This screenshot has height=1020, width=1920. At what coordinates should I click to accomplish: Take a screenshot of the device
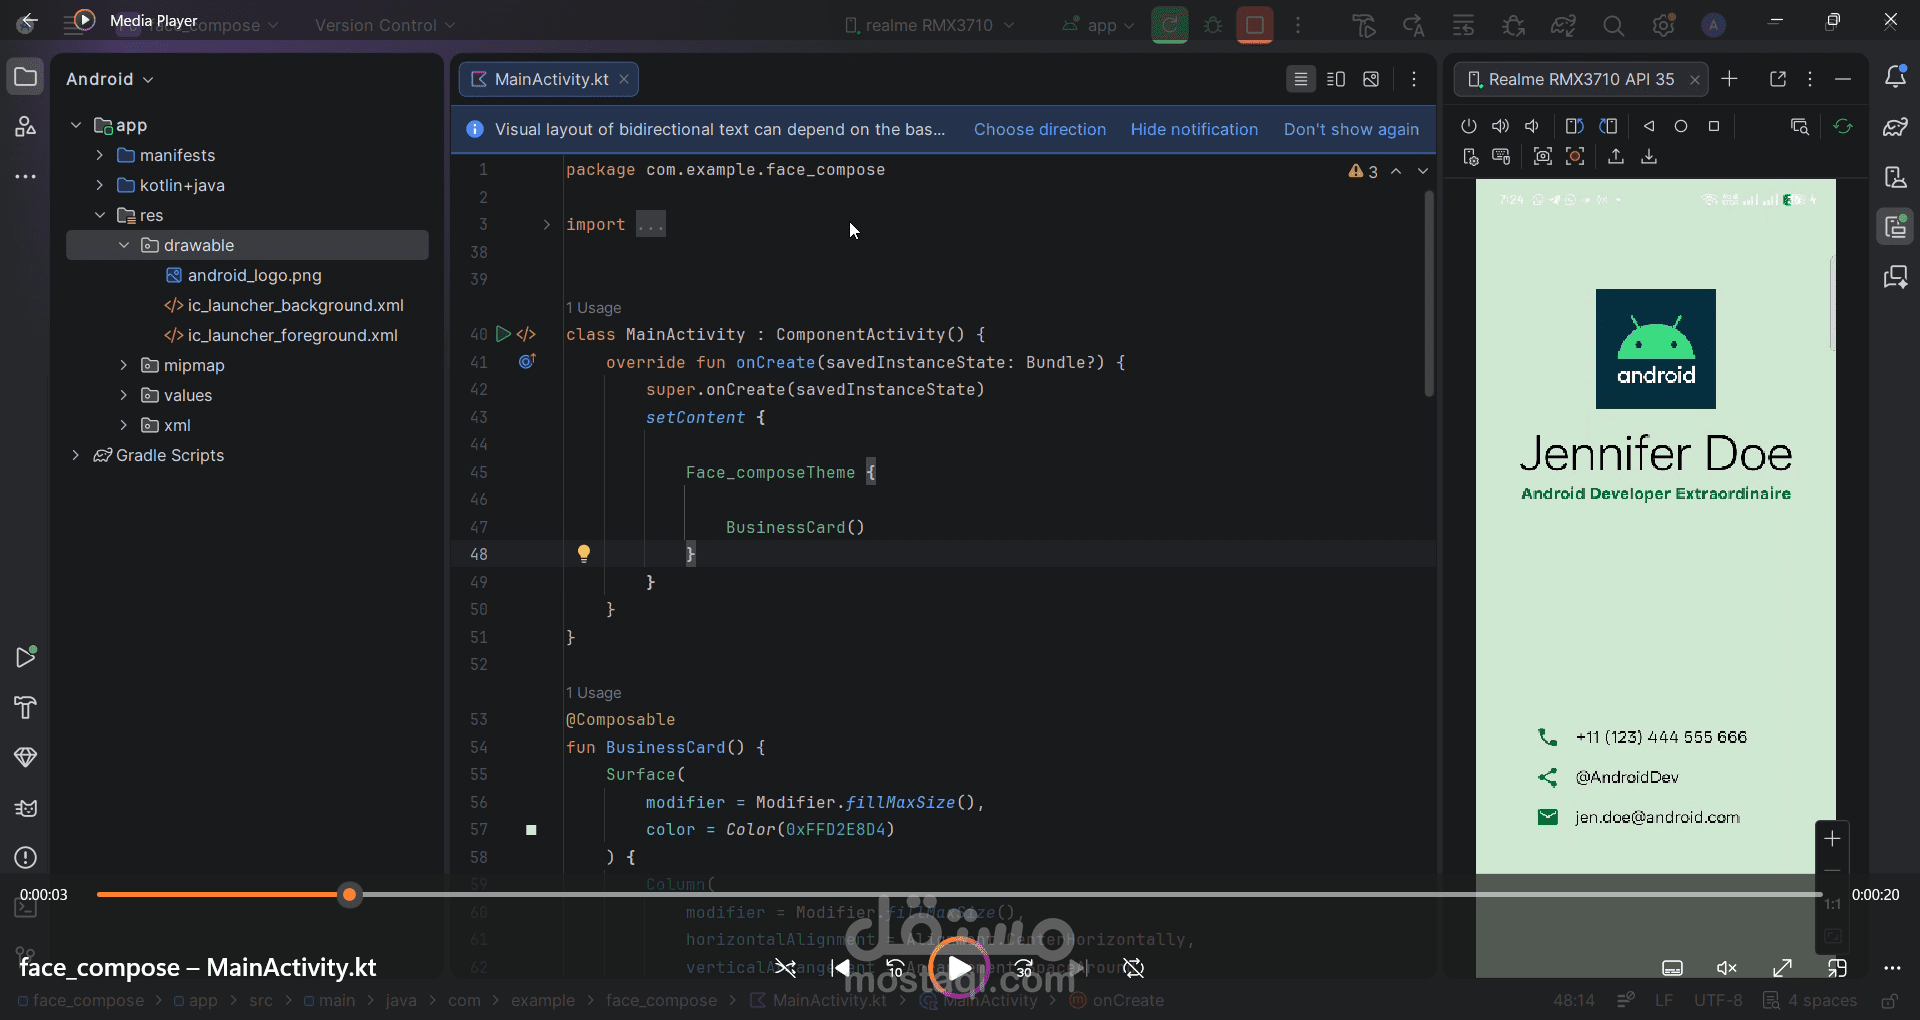point(1543,156)
